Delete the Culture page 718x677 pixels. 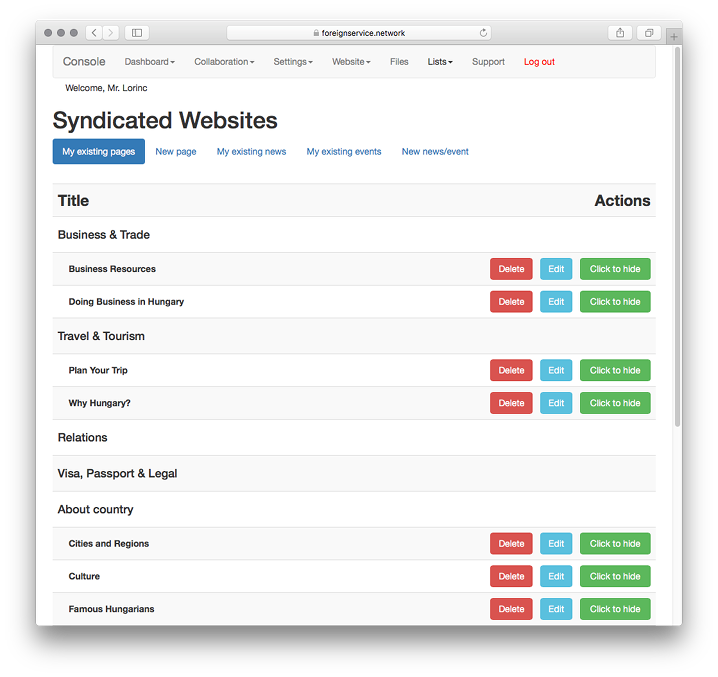pos(511,576)
